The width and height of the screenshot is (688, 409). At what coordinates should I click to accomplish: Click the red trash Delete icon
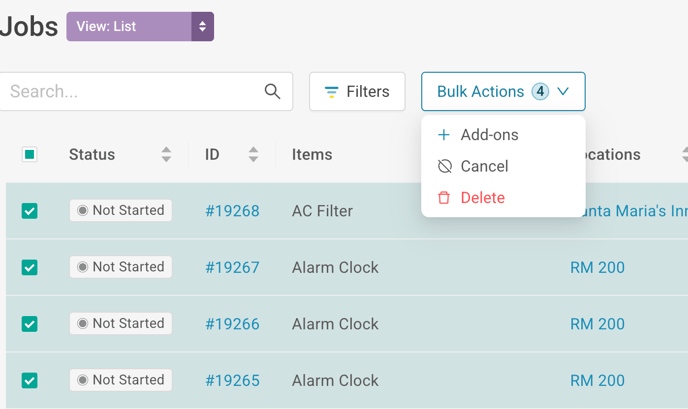pos(444,198)
